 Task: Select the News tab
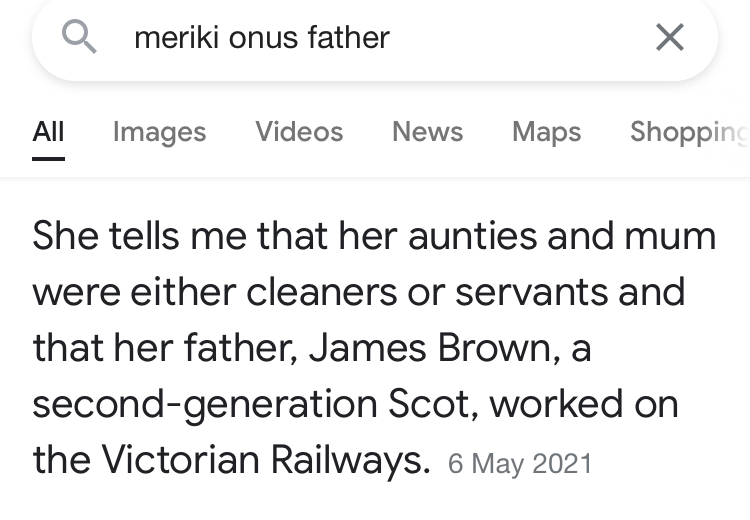427,132
